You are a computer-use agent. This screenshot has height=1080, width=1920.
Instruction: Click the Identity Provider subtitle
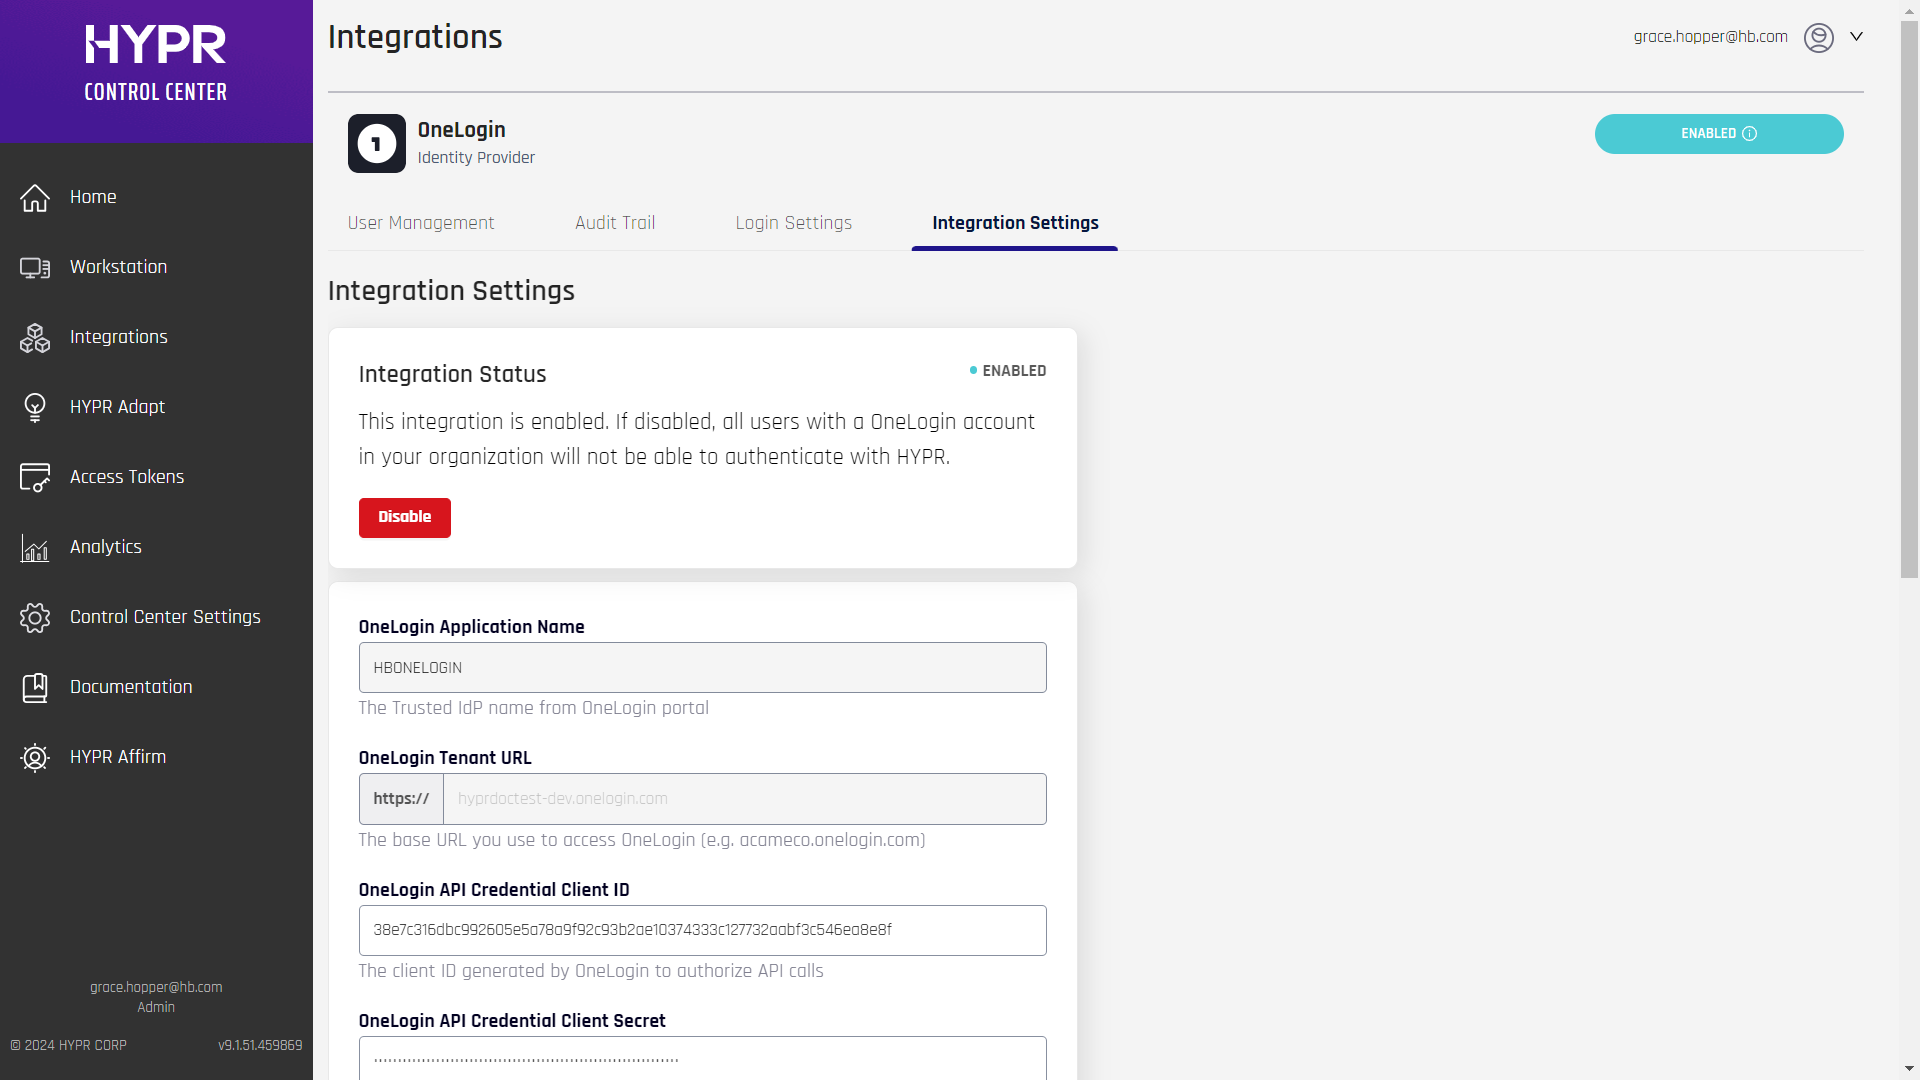tap(476, 158)
